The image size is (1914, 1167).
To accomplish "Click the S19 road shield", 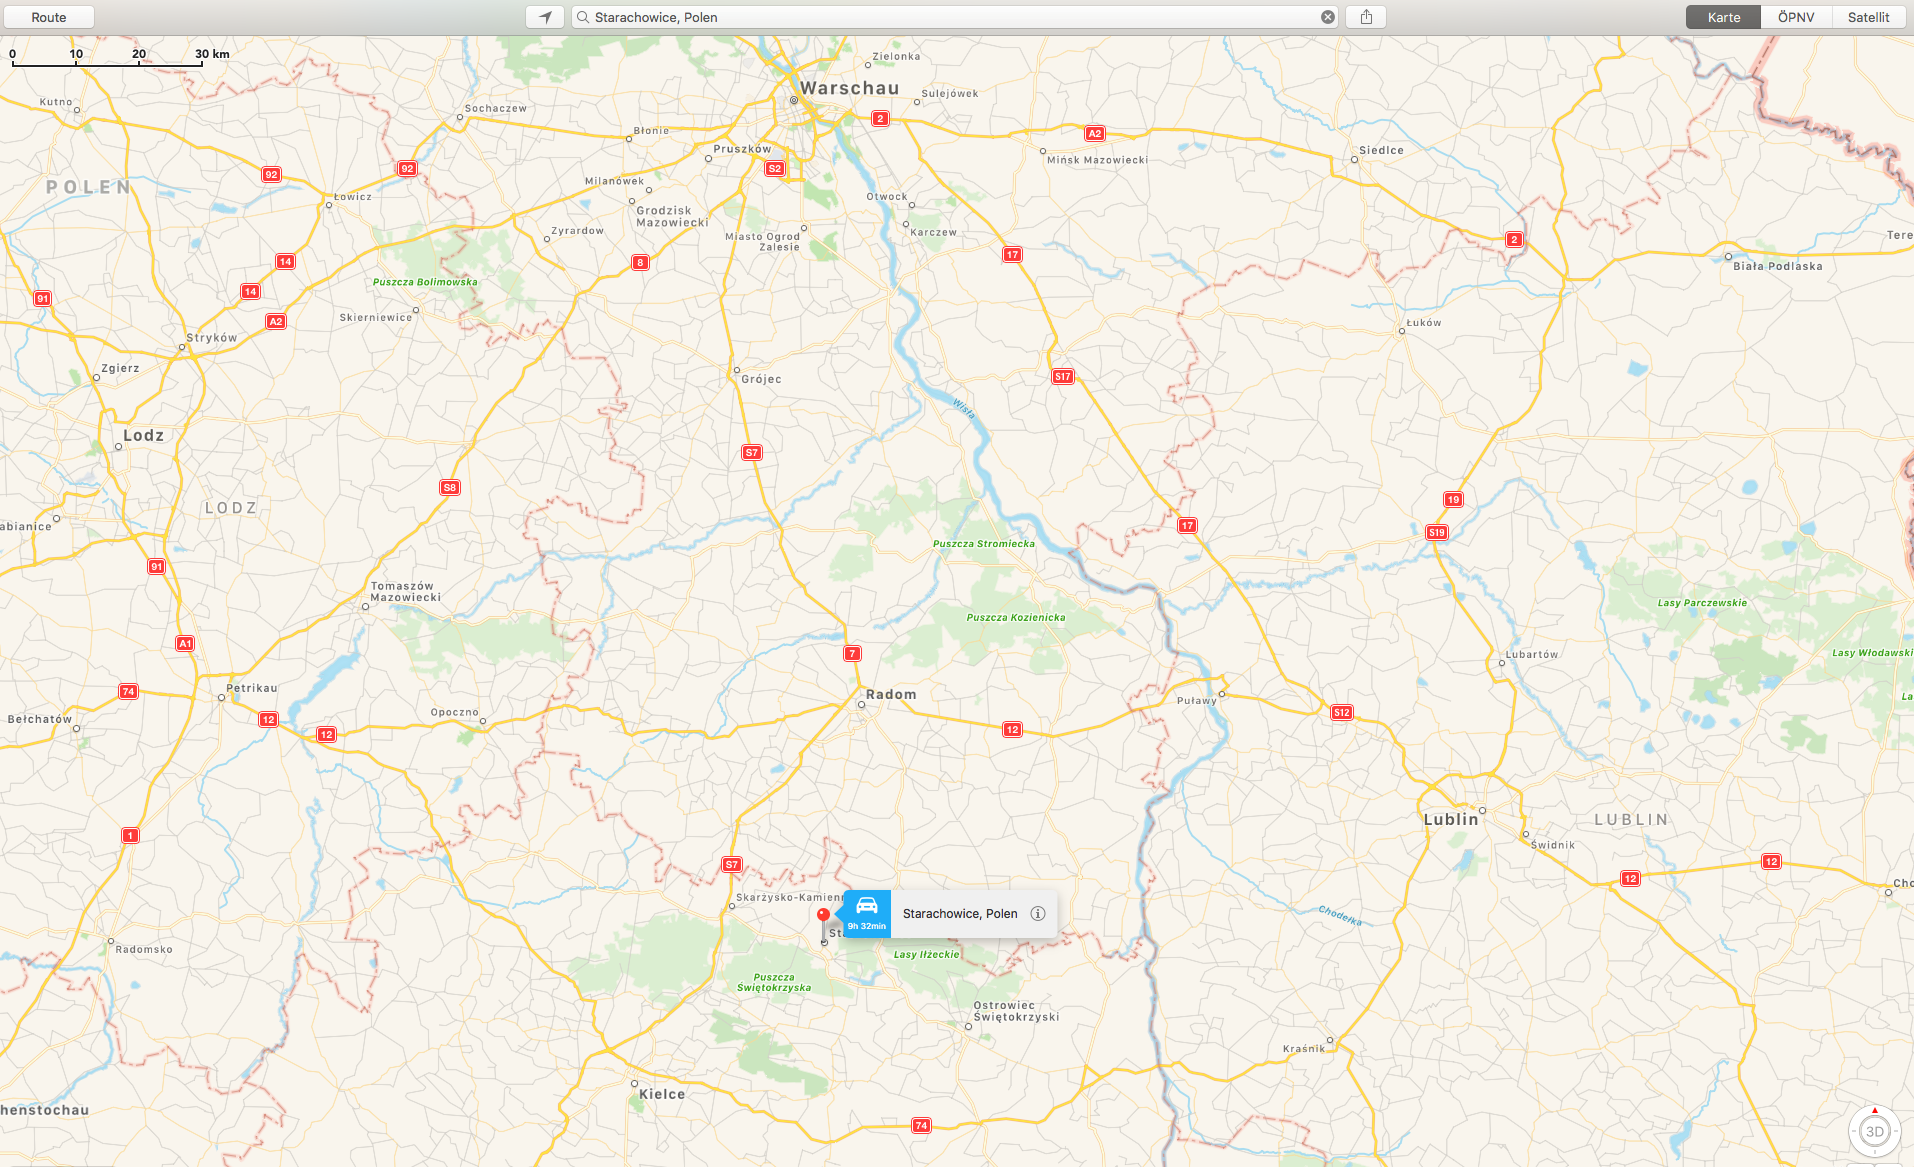I will coord(1436,532).
